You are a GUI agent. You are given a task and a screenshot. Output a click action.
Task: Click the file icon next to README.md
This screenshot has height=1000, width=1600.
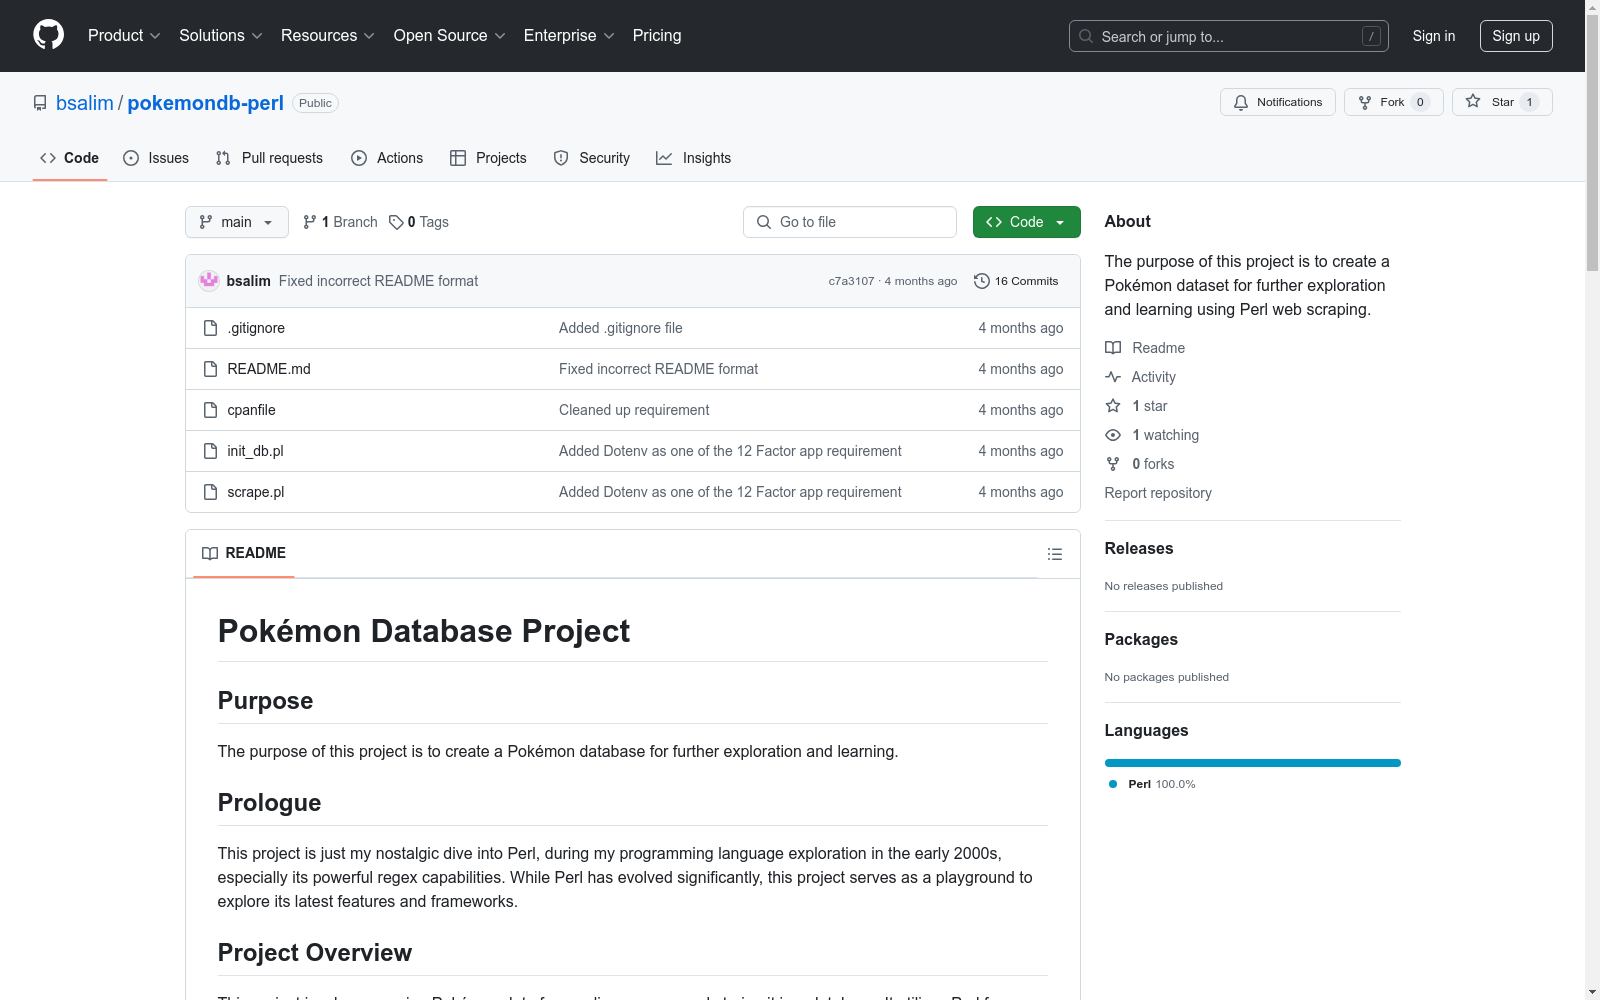pos(210,369)
